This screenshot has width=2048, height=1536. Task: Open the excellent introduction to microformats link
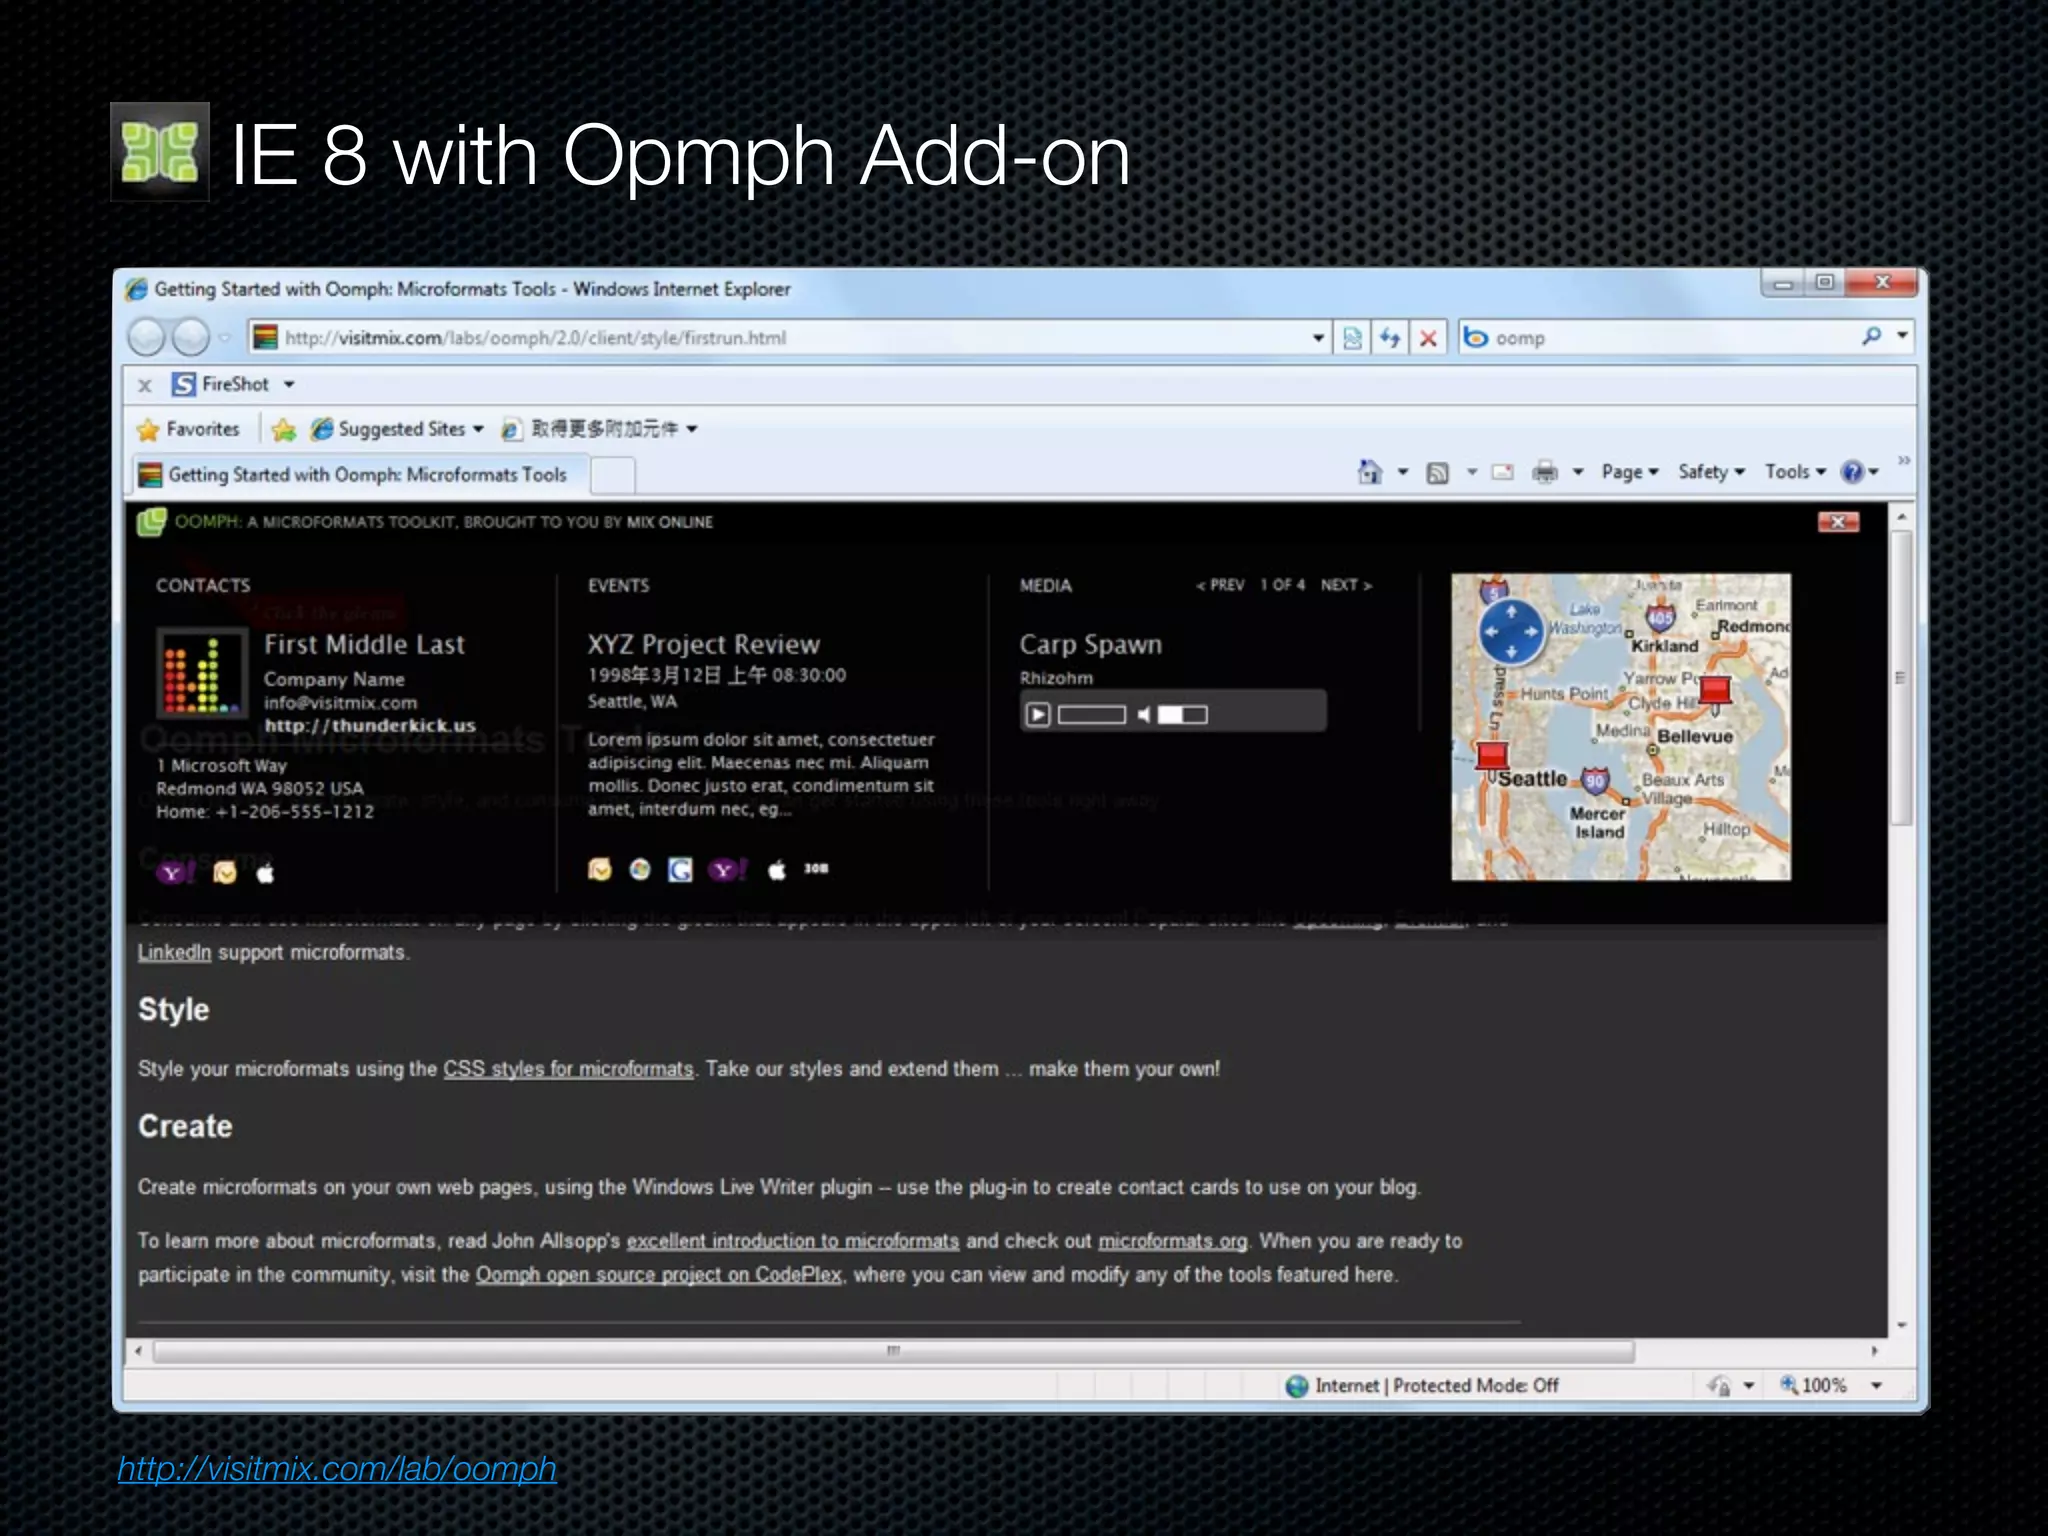[x=792, y=1241]
